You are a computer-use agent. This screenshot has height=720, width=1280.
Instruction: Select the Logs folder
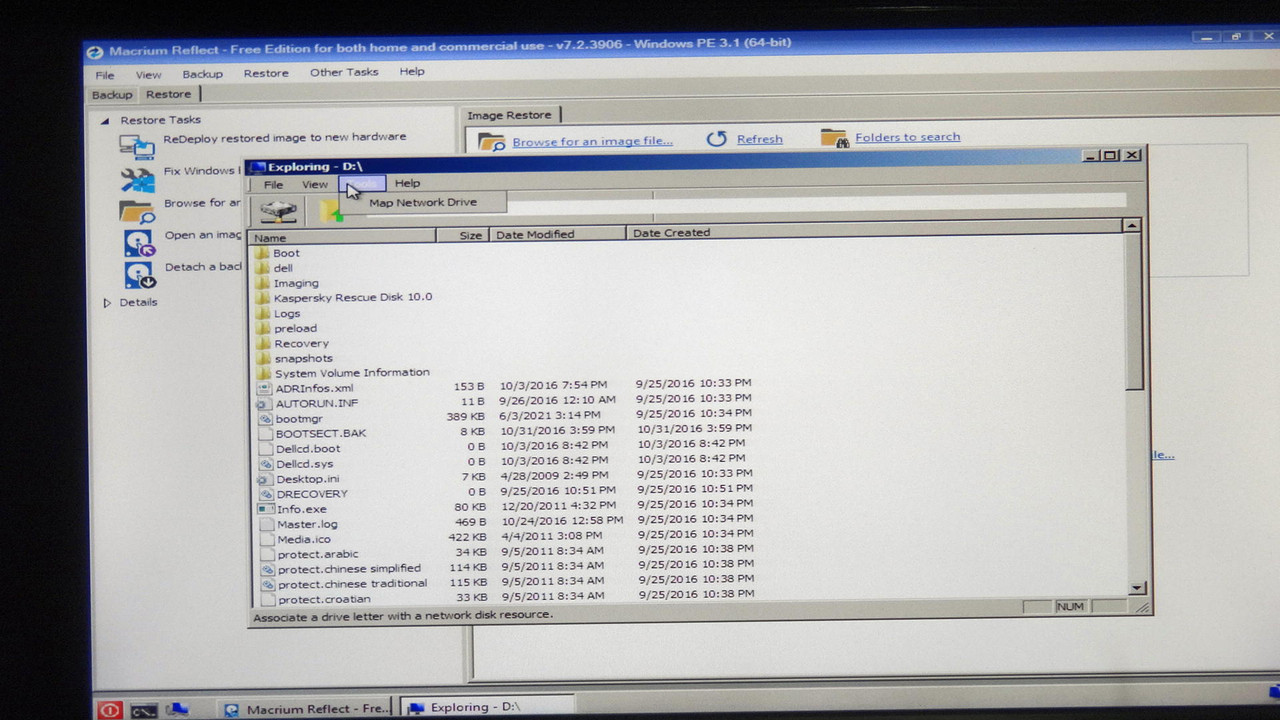pos(278,313)
